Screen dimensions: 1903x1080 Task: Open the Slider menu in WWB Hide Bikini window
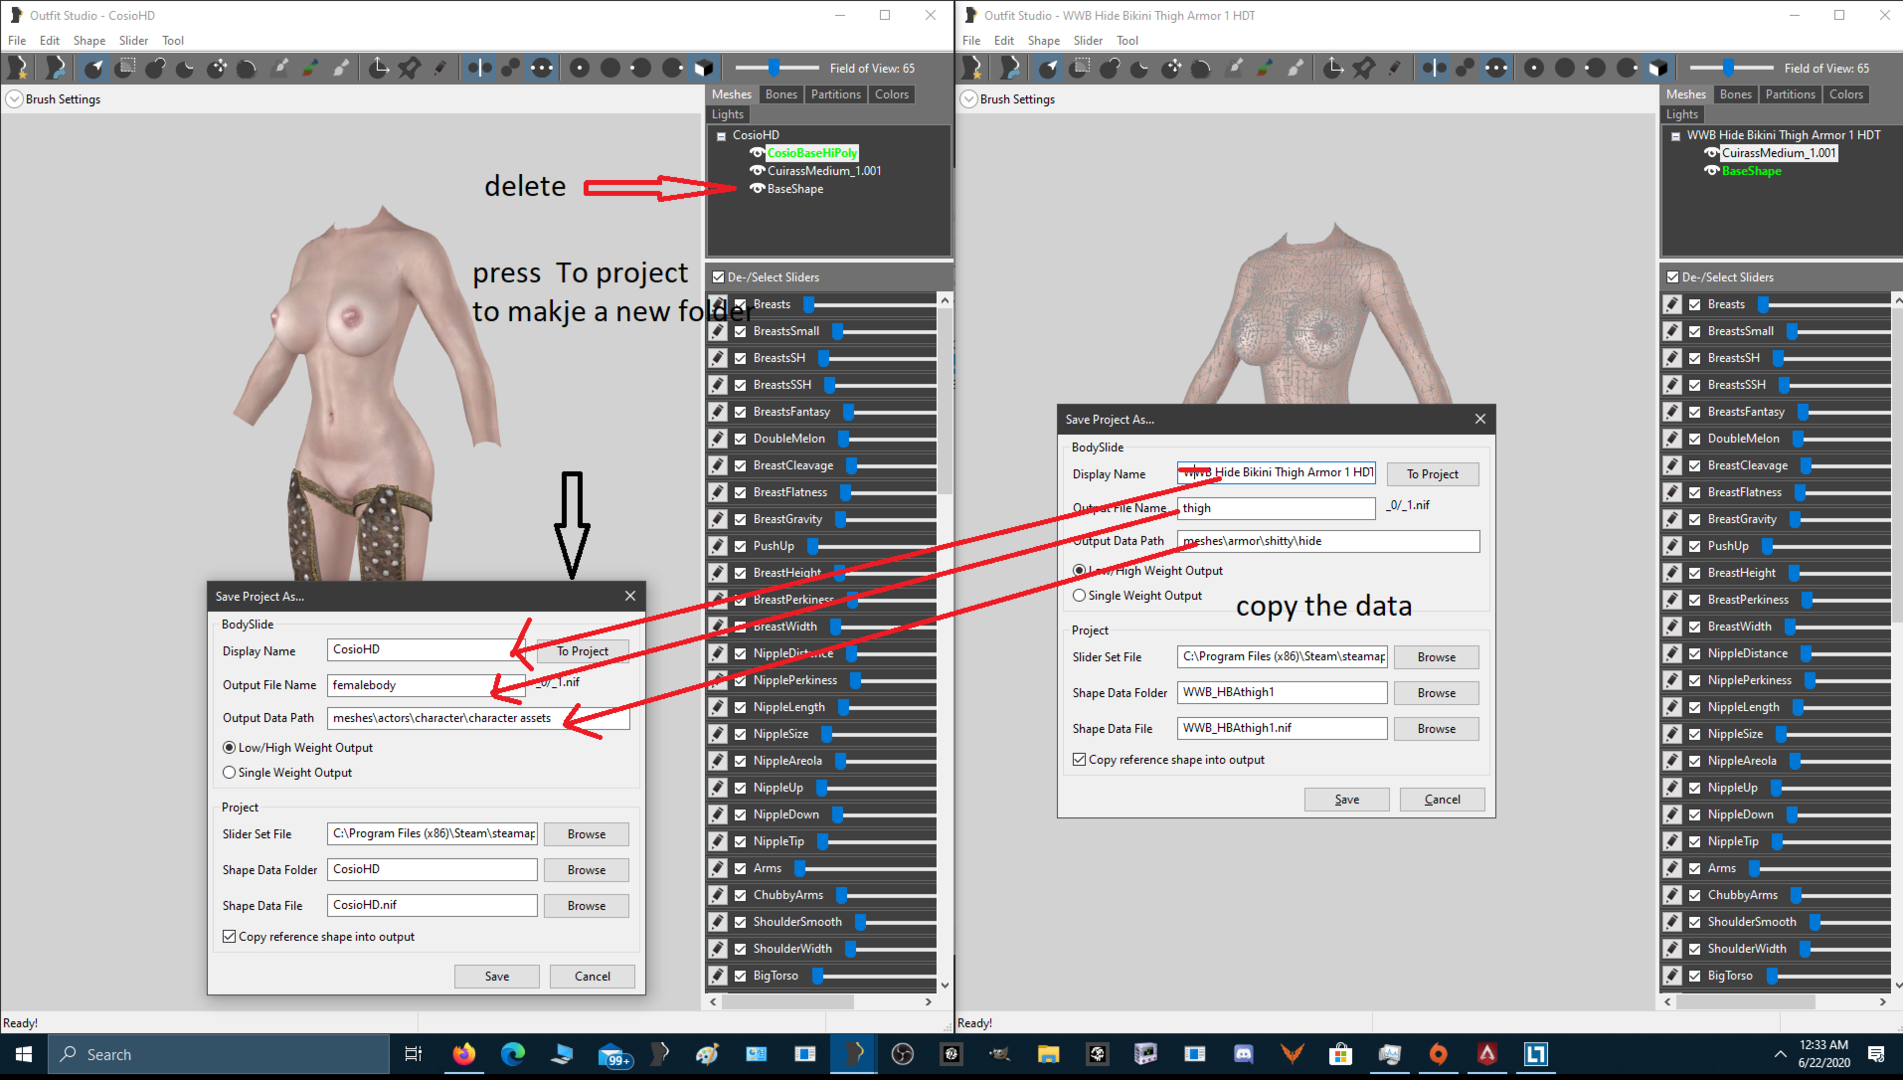click(x=1088, y=41)
